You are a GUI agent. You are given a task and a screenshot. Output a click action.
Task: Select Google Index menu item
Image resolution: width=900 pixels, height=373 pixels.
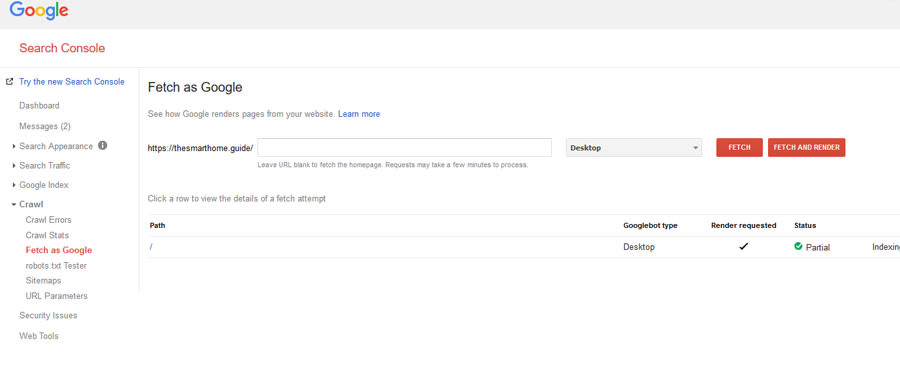(x=44, y=185)
